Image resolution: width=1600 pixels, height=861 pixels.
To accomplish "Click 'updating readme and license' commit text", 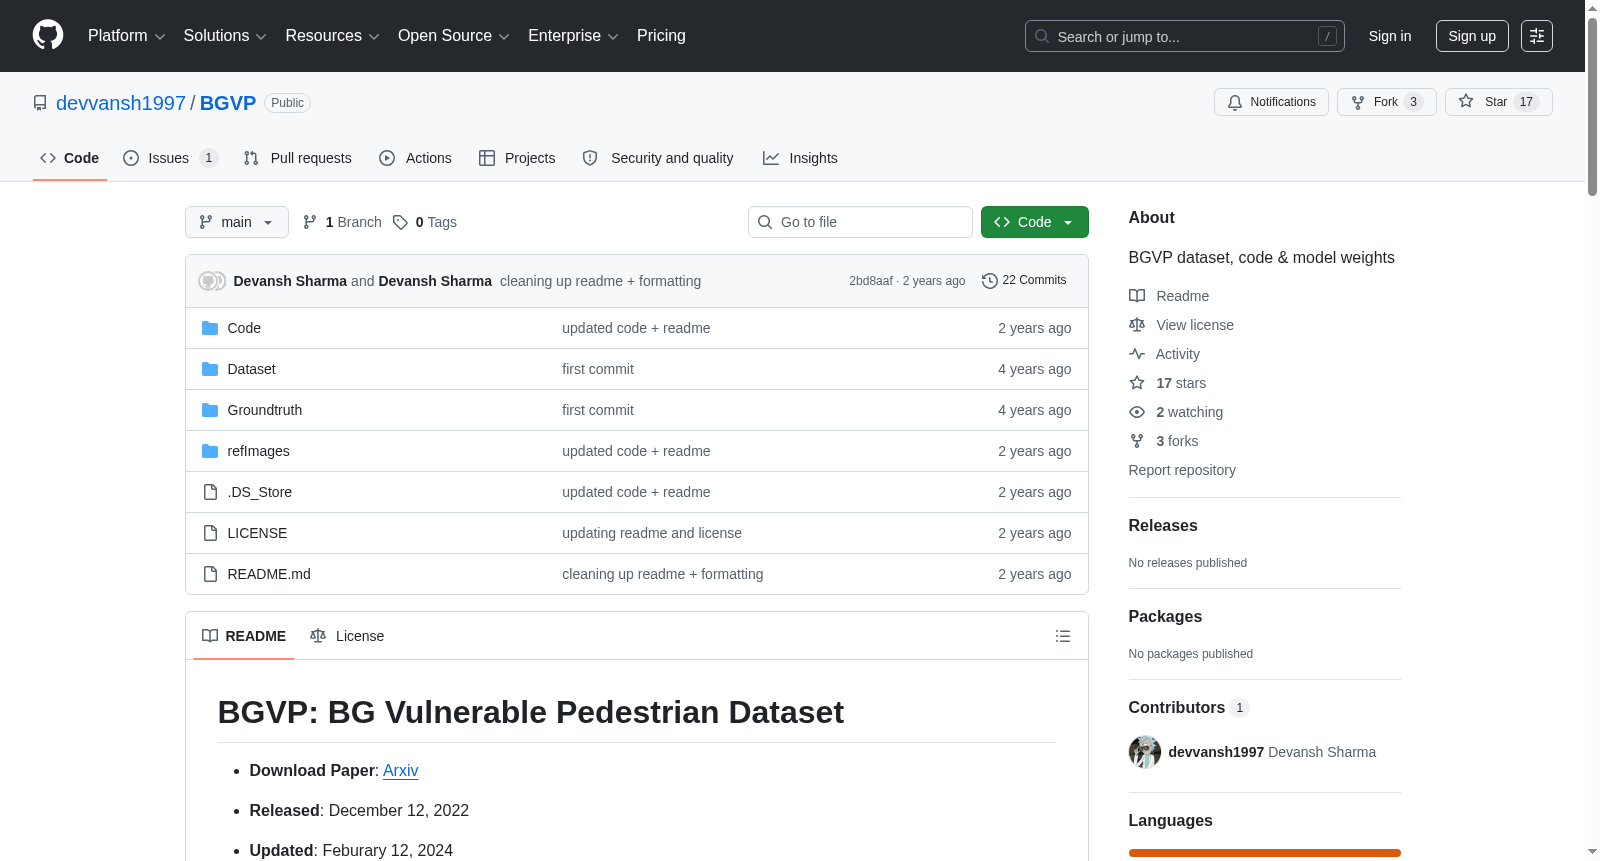I will click(652, 533).
